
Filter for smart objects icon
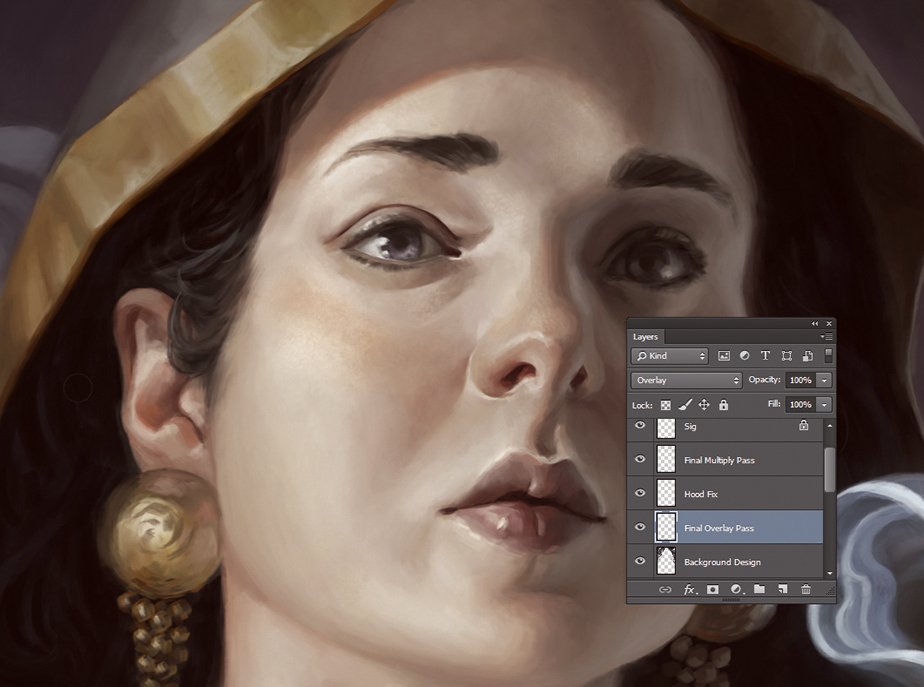807,356
